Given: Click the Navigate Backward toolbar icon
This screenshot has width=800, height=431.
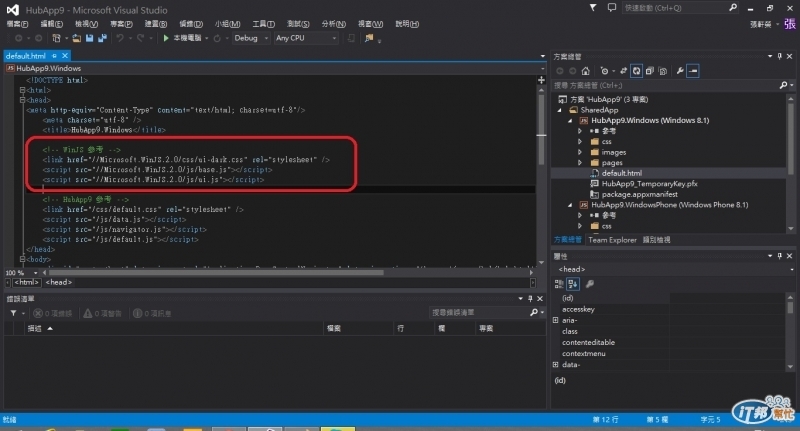Looking at the screenshot, I should click(x=19, y=38).
